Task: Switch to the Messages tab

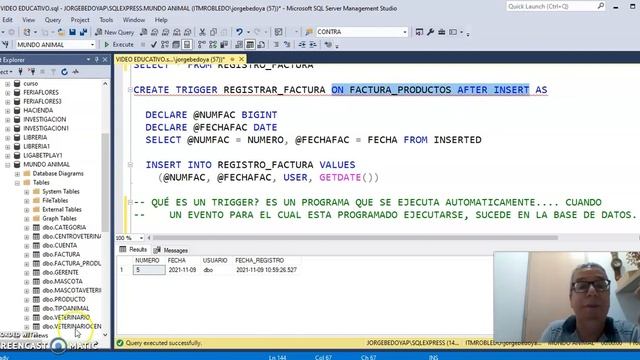Action: pos(171,250)
